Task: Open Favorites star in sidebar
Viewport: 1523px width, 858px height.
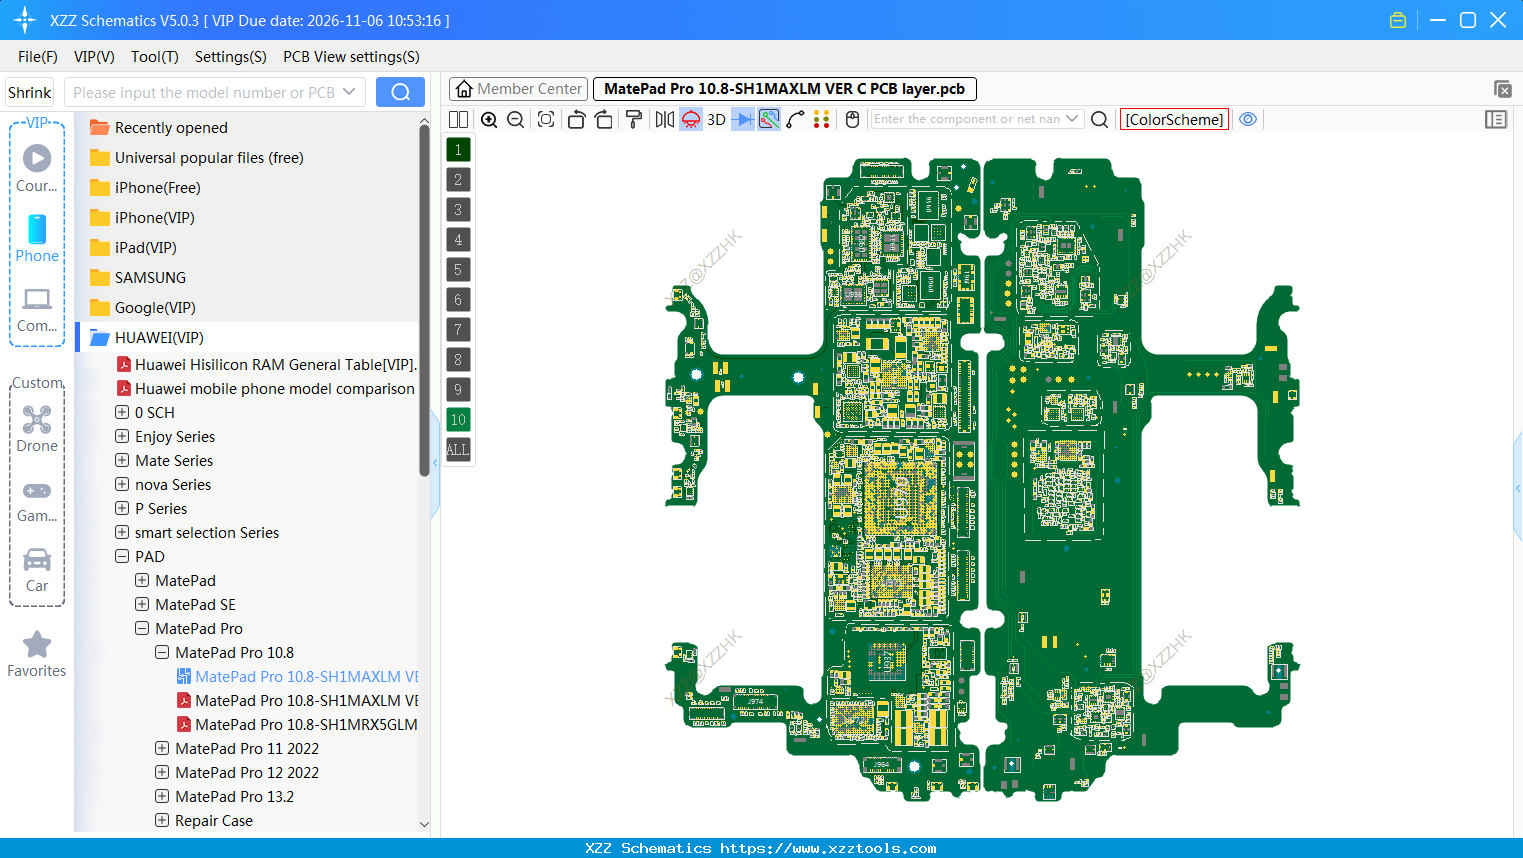Action: click(x=37, y=654)
